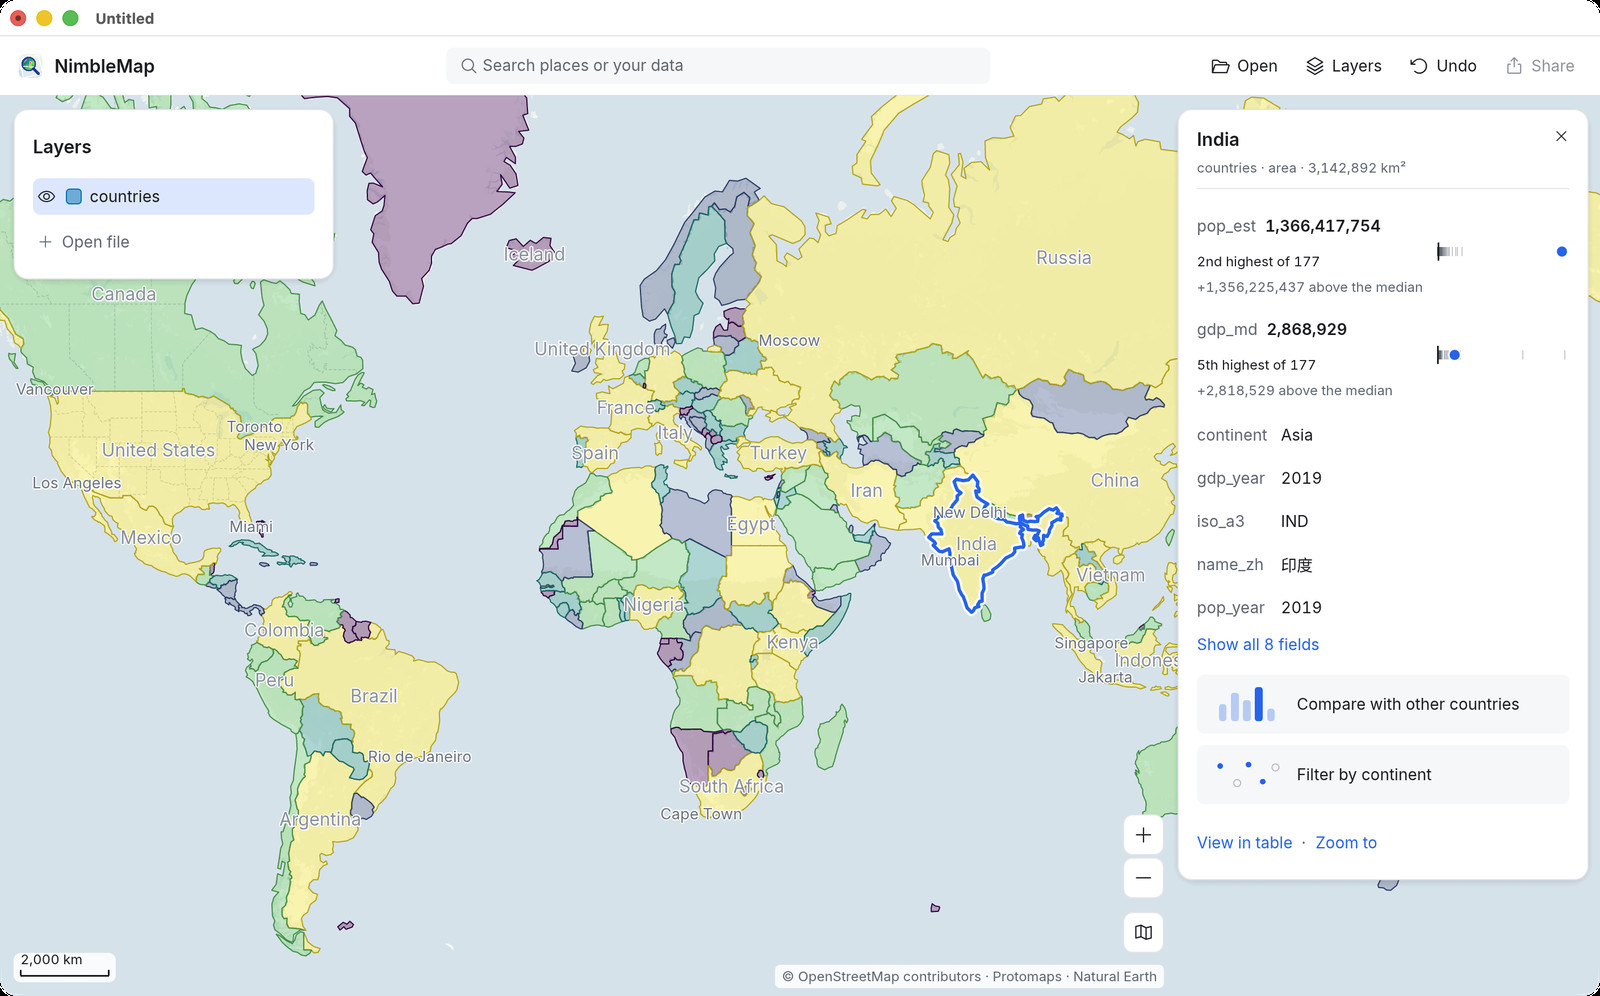Hide the countries layer with the eye icon
Image resolution: width=1600 pixels, height=996 pixels.
(46, 197)
